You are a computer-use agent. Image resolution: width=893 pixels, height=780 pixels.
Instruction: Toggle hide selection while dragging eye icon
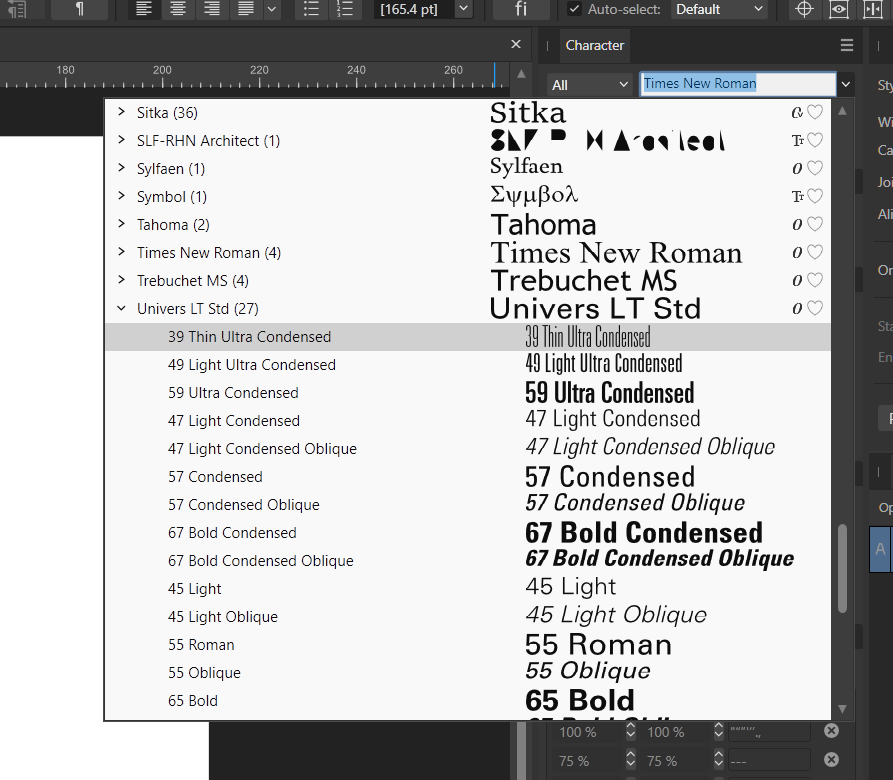tap(839, 9)
